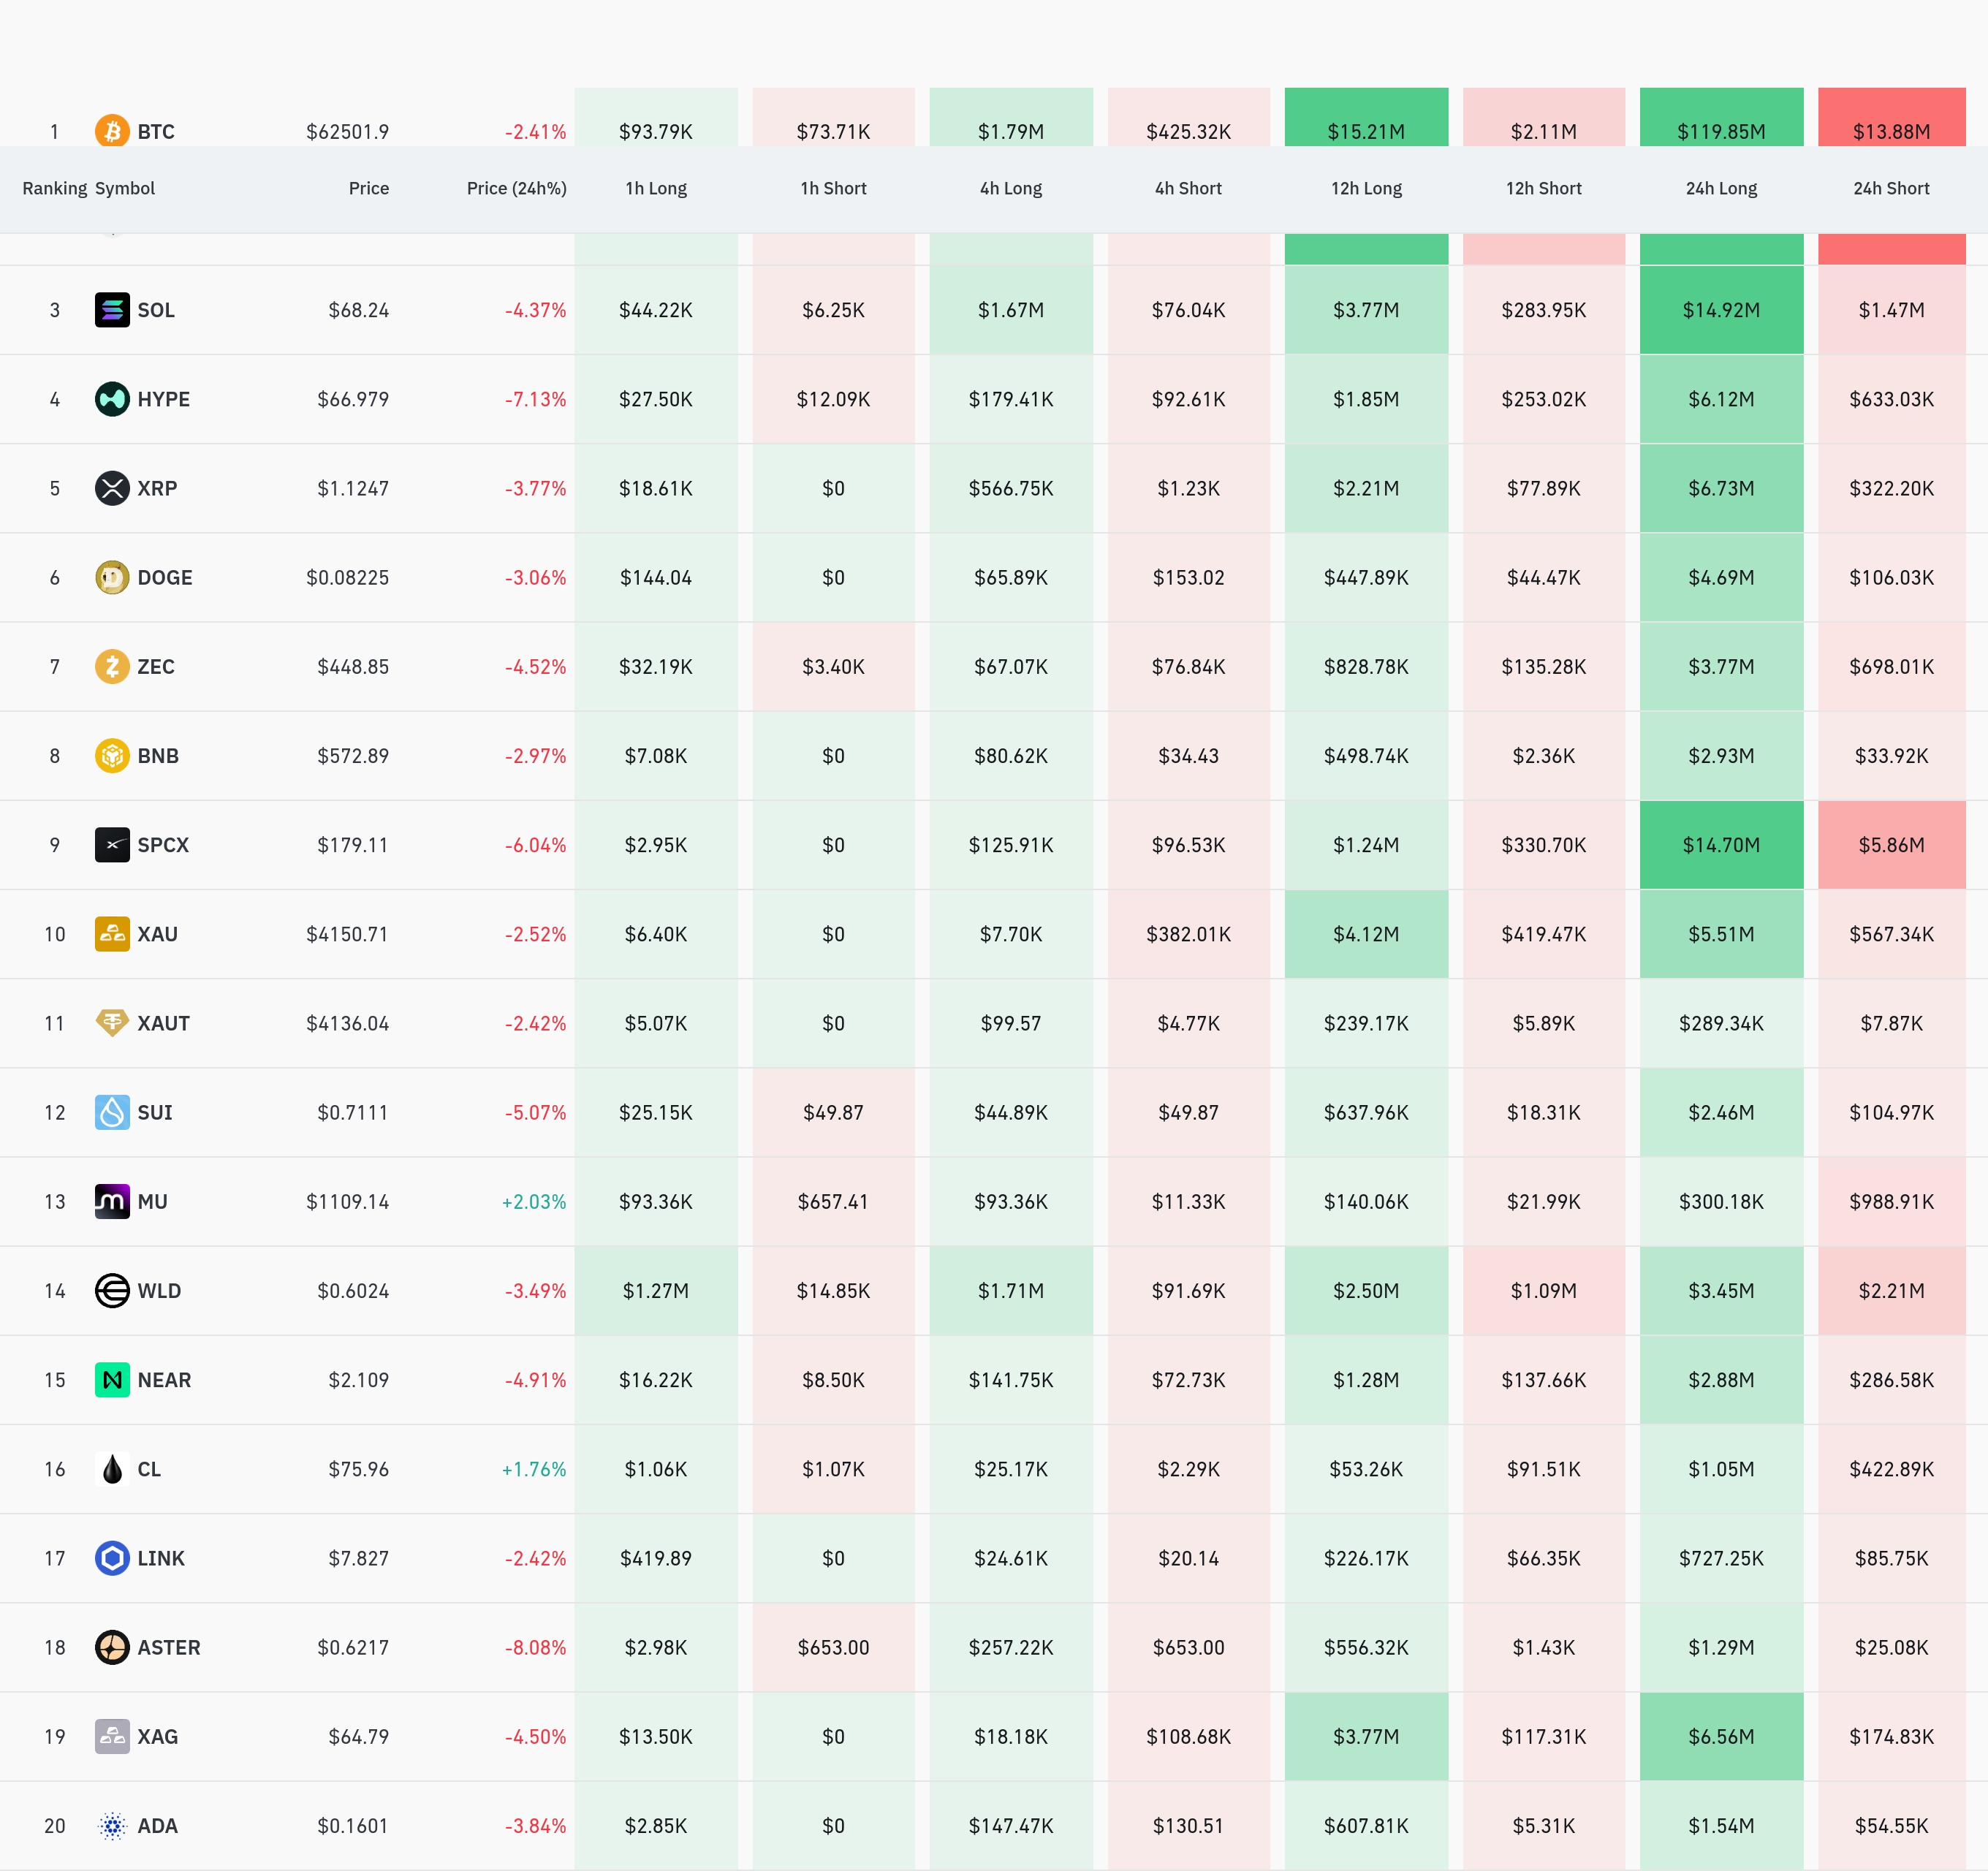Sort by 12h Short column header
Viewport: 1988px width, 1871px height.
click(1544, 188)
